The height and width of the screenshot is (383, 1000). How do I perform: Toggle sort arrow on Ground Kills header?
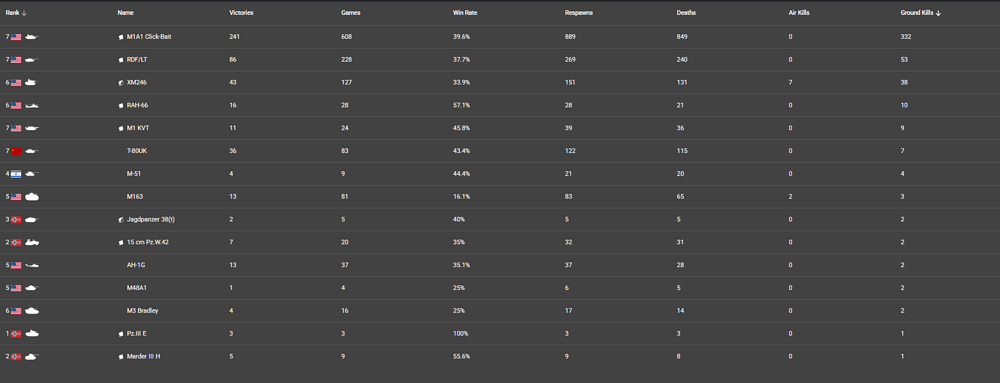click(x=938, y=13)
